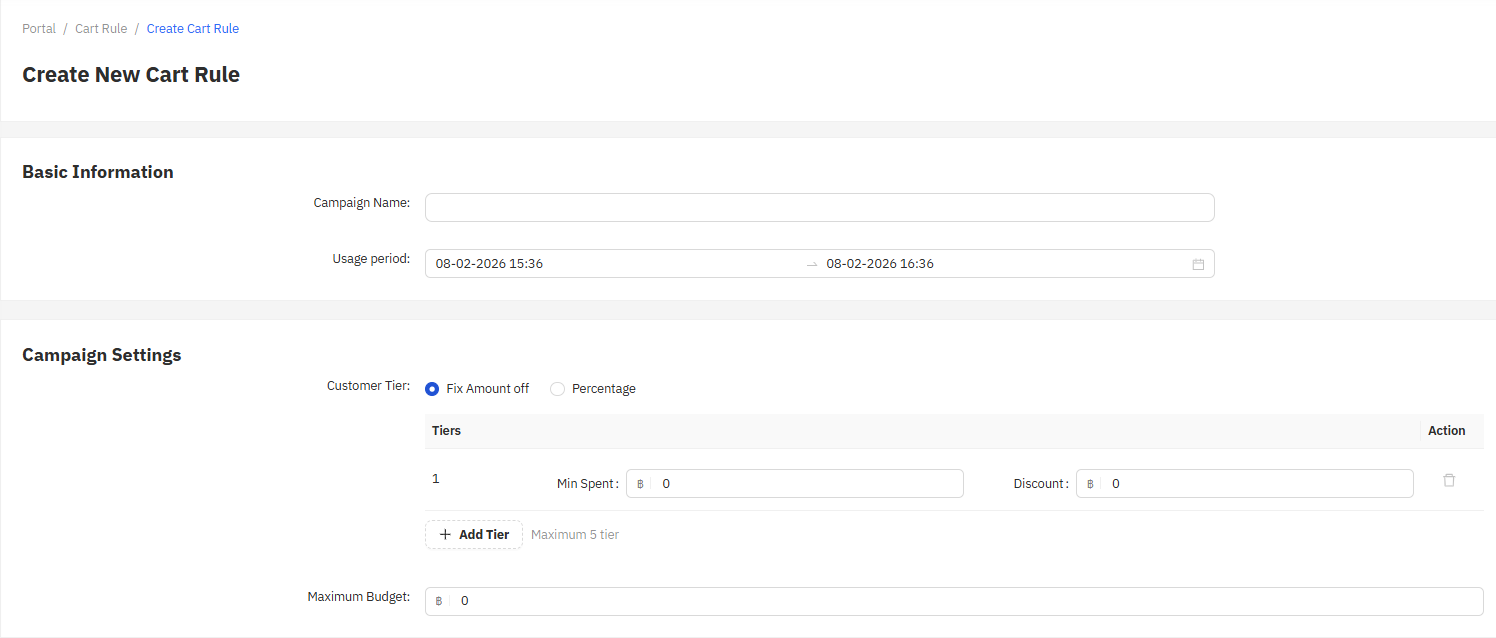The image size is (1496, 638).
Task: Focus the Campaign Name text field
Action: click(819, 208)
